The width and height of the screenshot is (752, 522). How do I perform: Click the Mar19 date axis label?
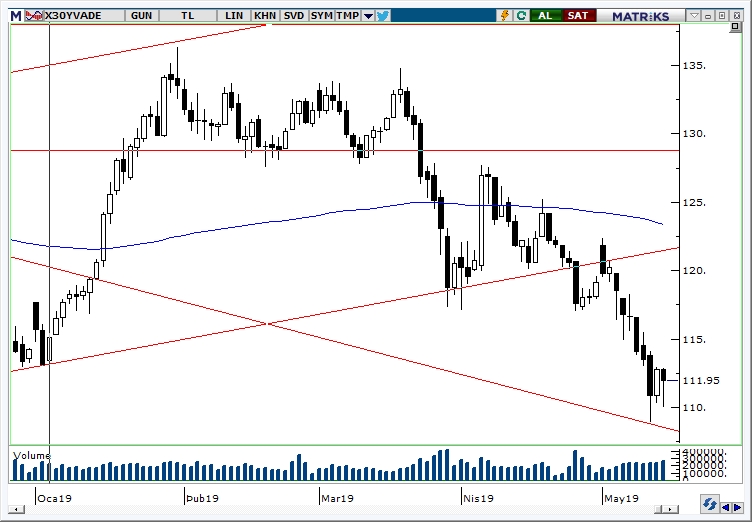tap(337, 498)
